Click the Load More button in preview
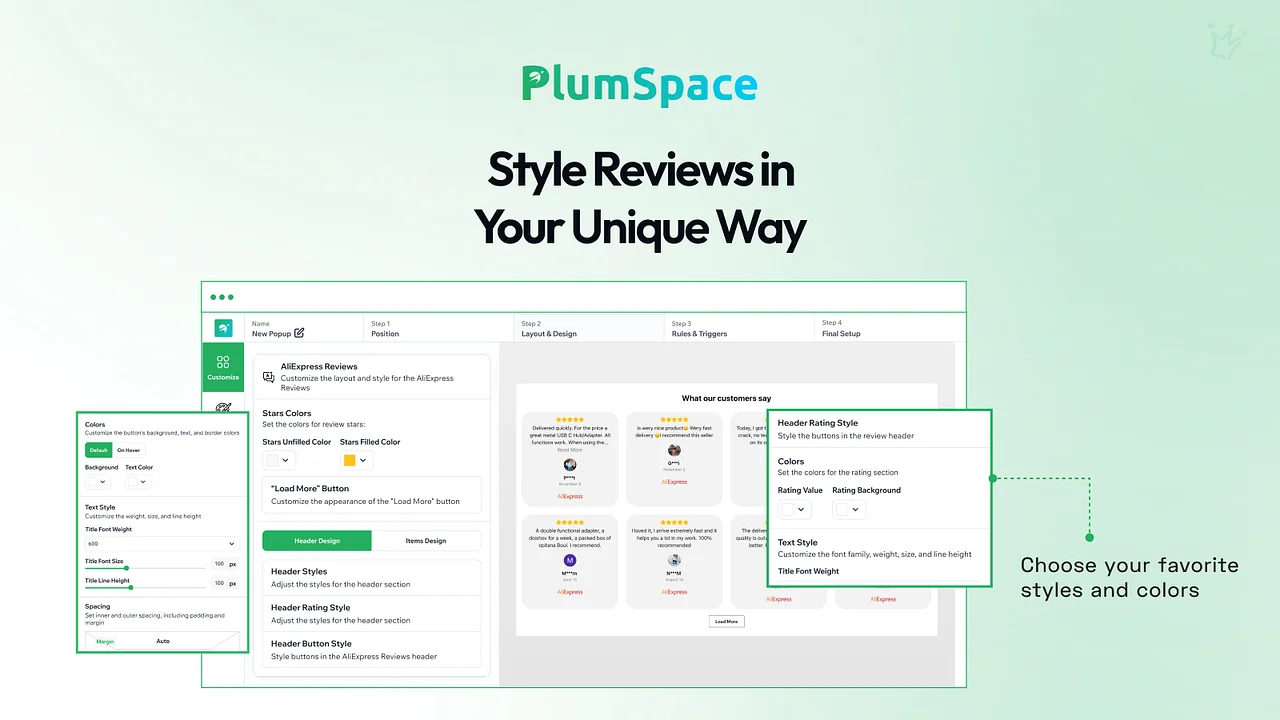Viewport: 1280px width, 720px height. 726,621
